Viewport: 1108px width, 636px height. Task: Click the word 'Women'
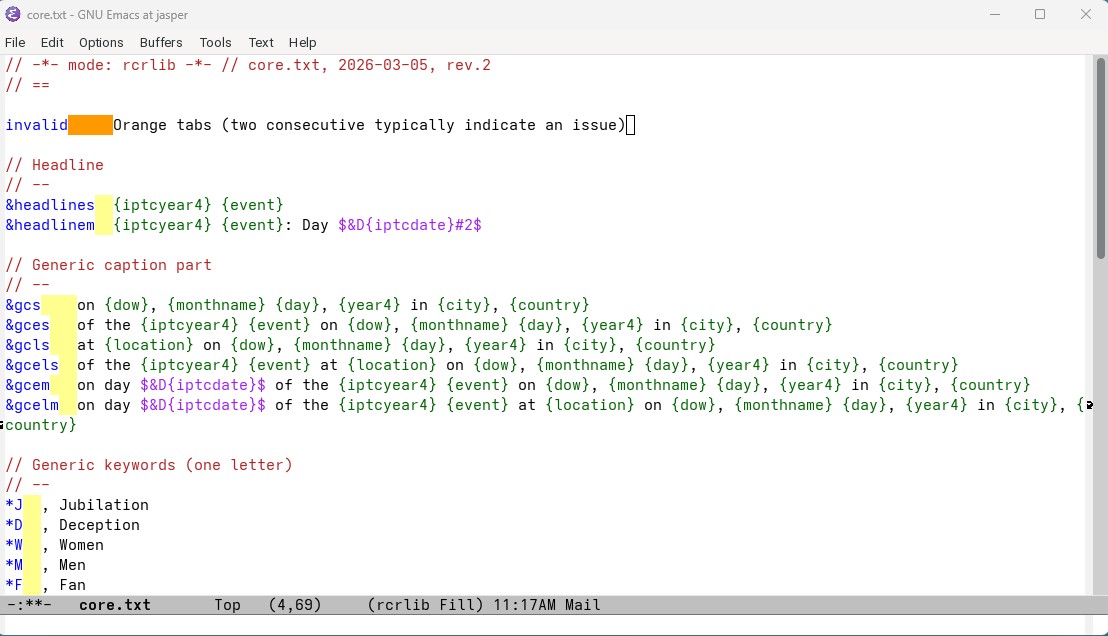pyautogui.click(x=81, y=545)
